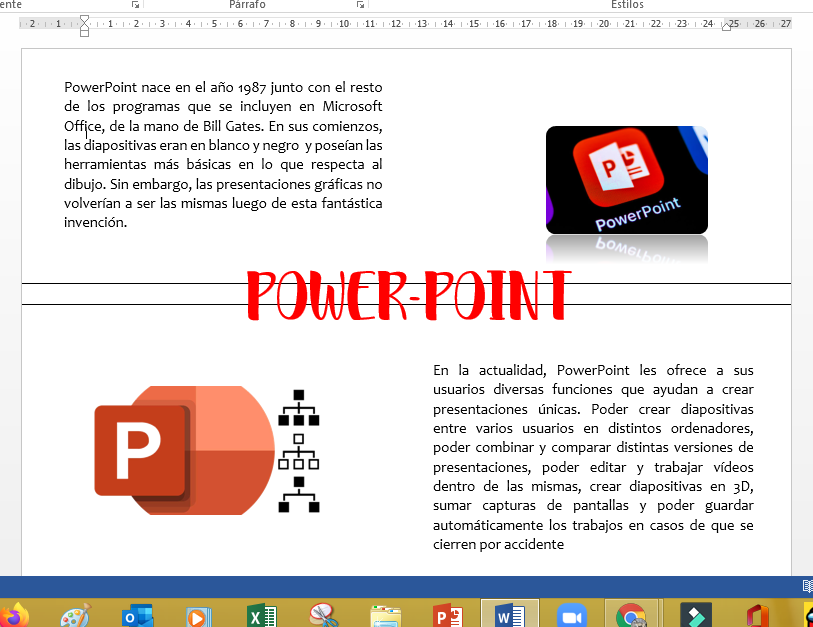Click the word 'herramientas' in first paragraph
This screenshot has height=627, width=813.
click(105, 165)
